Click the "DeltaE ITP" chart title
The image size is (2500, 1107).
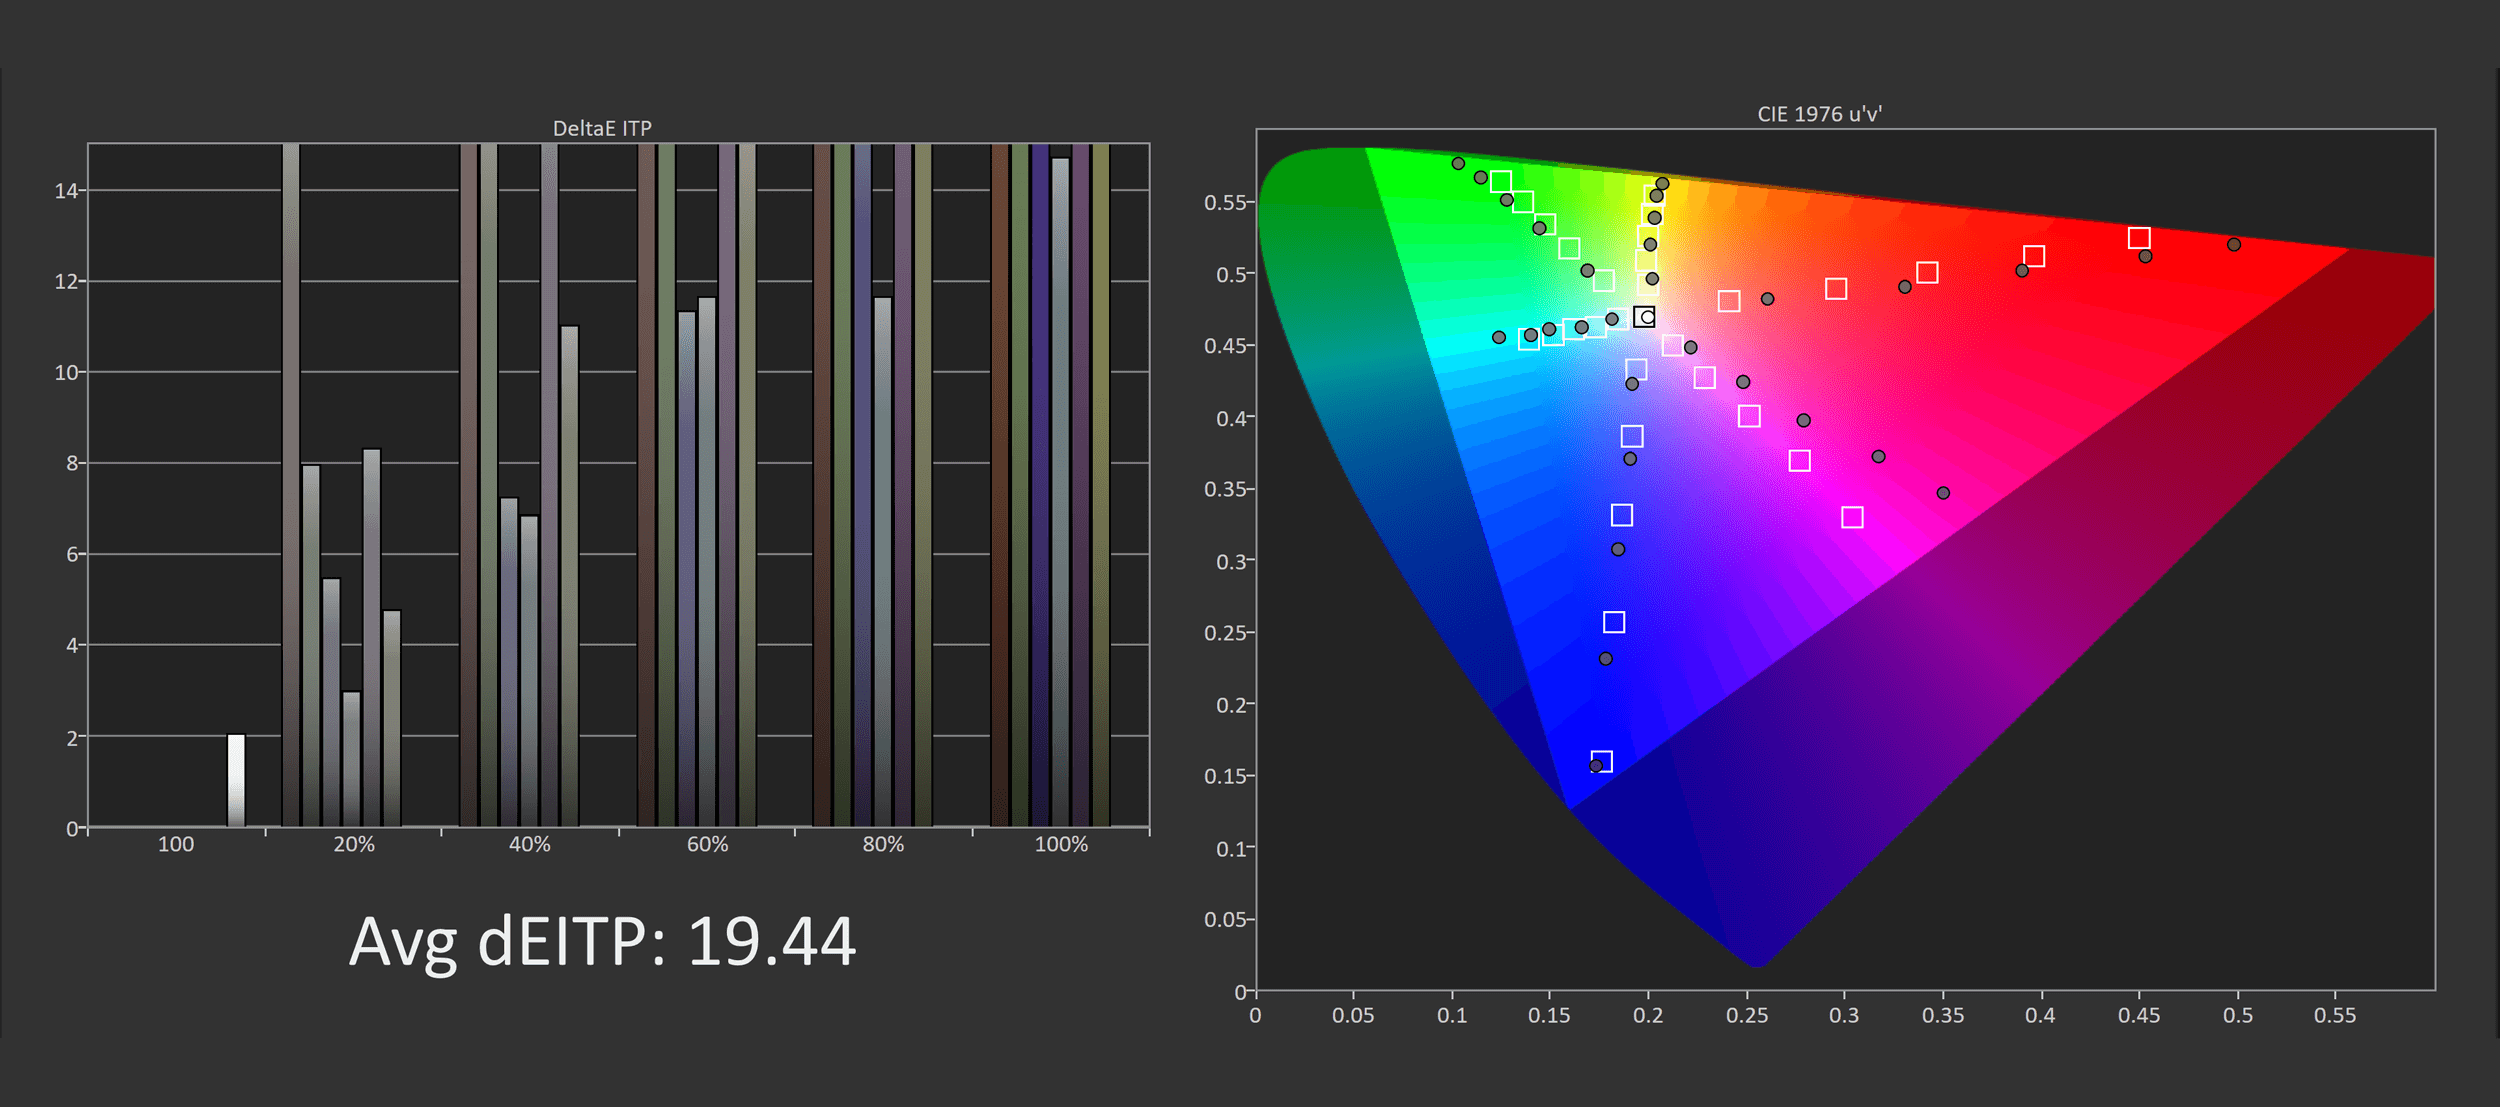pos(602,128)
